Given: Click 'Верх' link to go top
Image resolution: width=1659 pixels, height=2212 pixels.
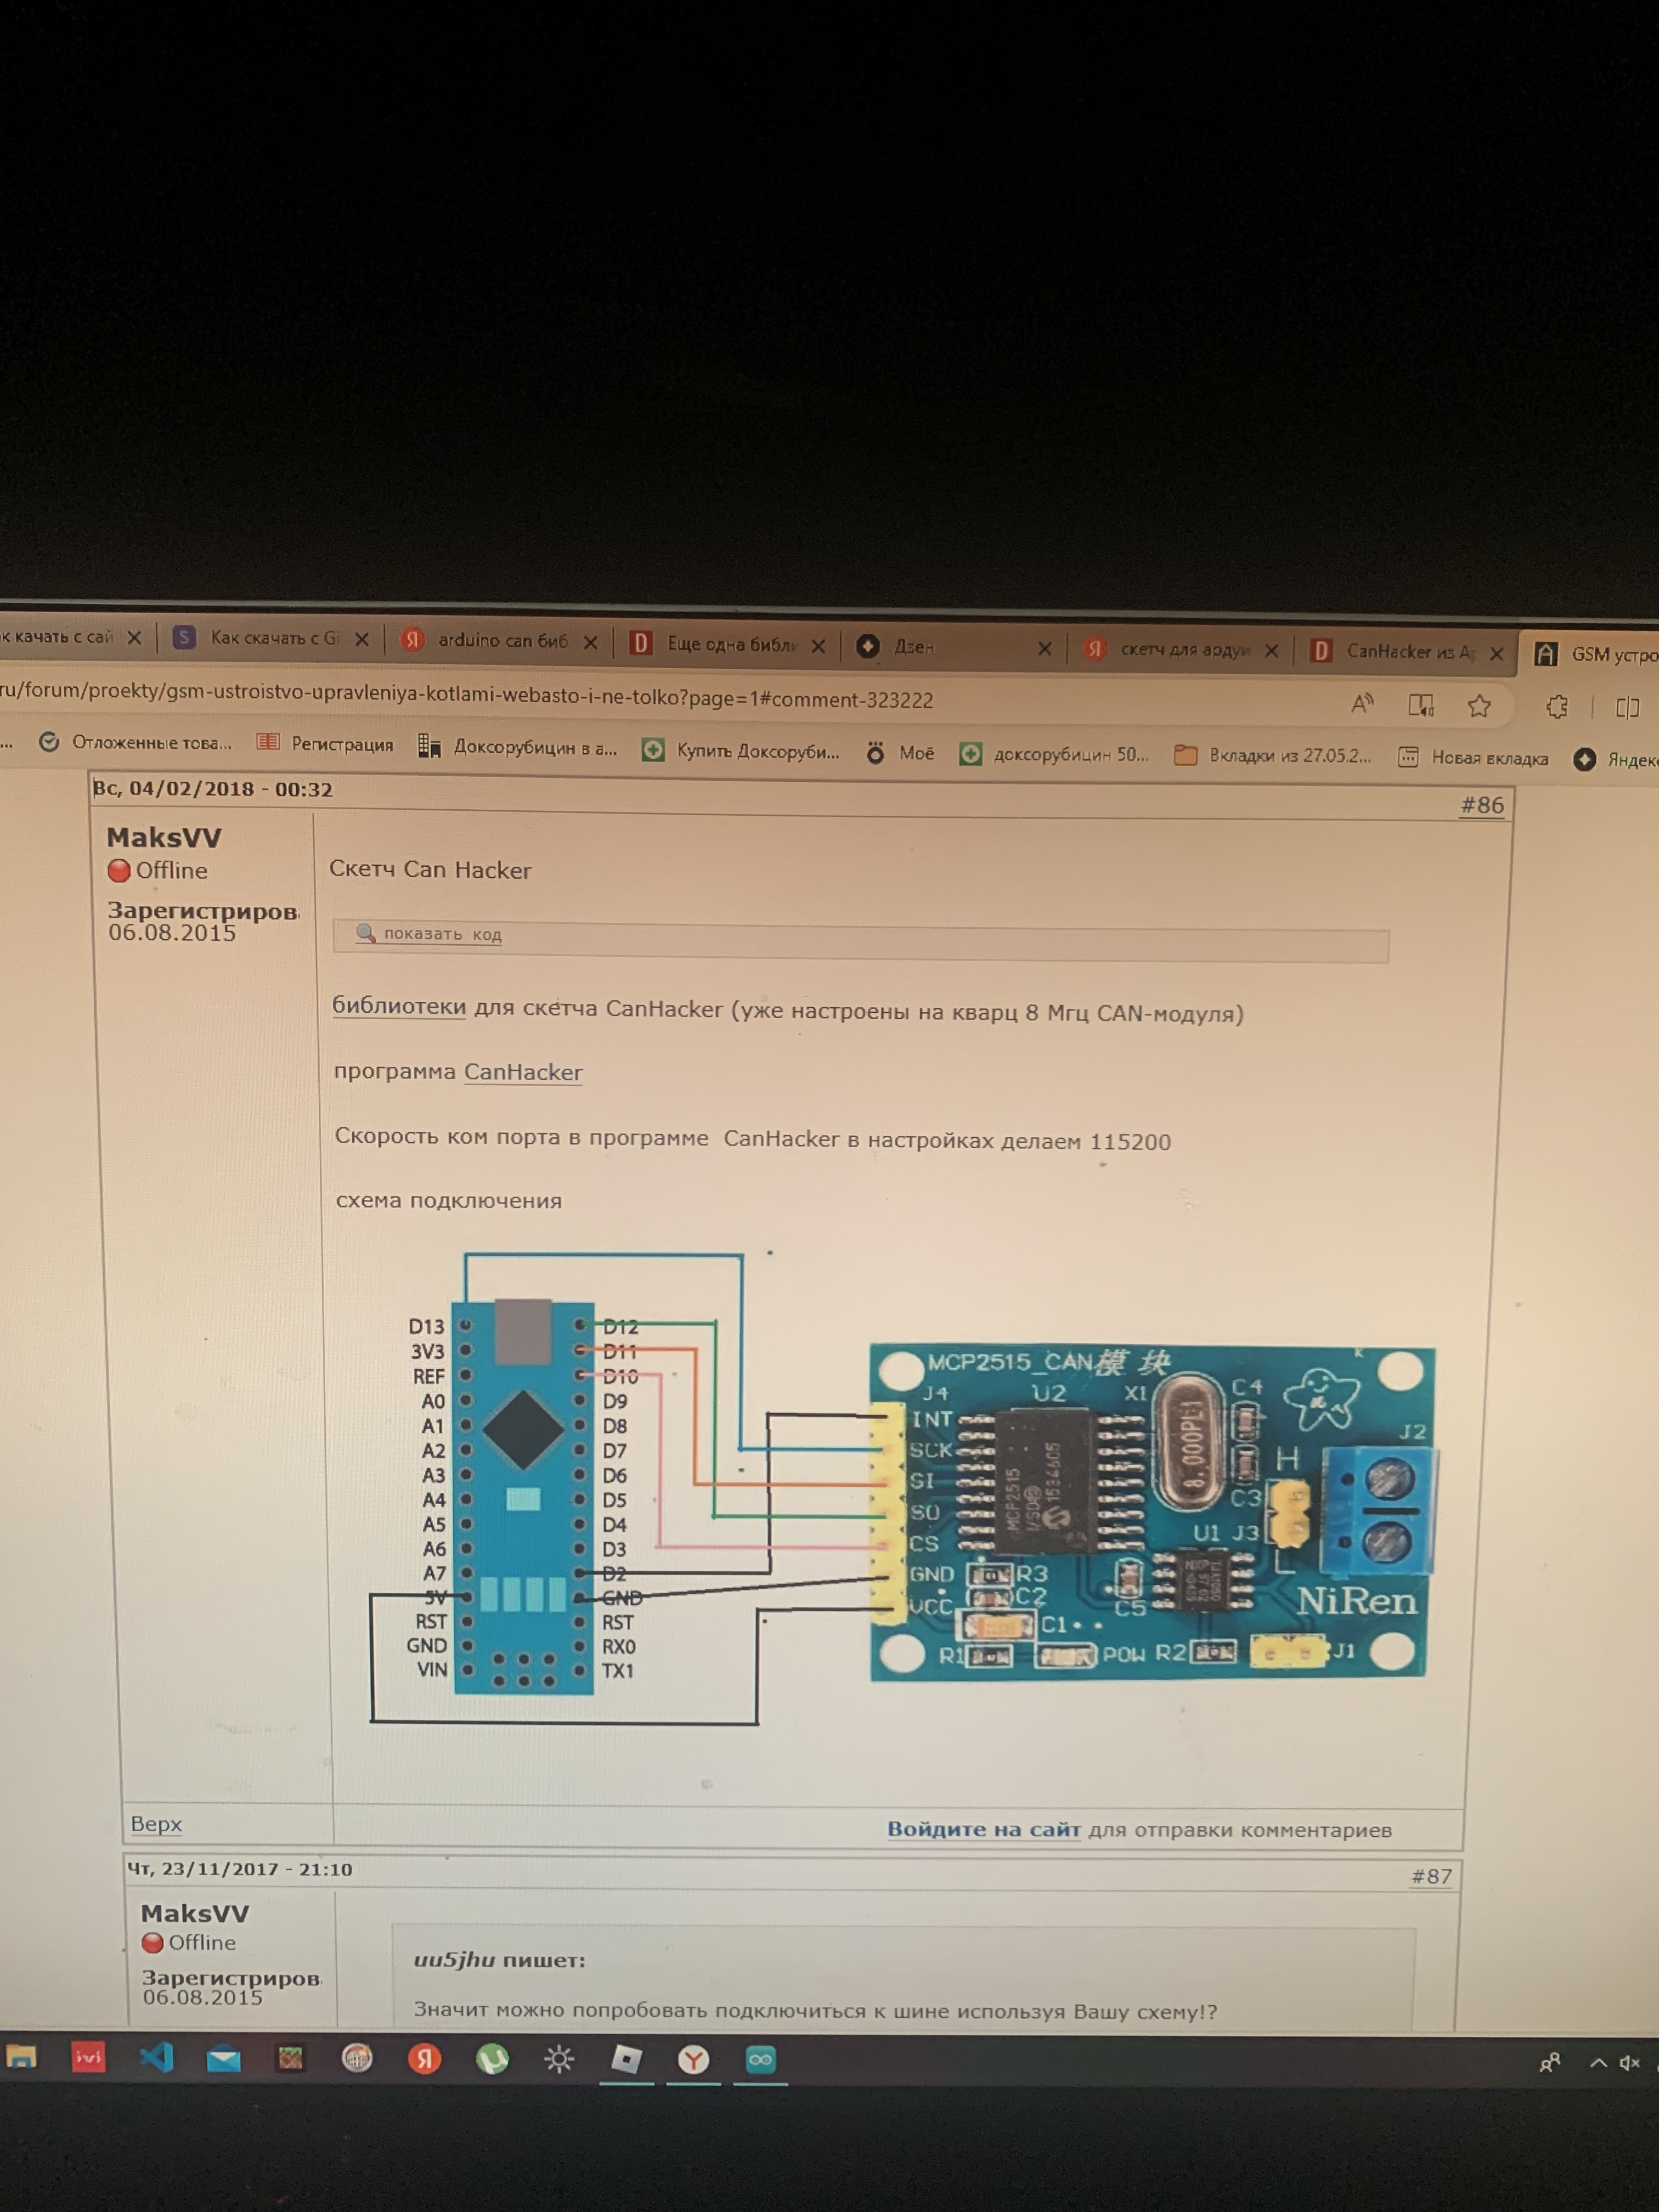Looking at the screenshot, I should 156,1824.
